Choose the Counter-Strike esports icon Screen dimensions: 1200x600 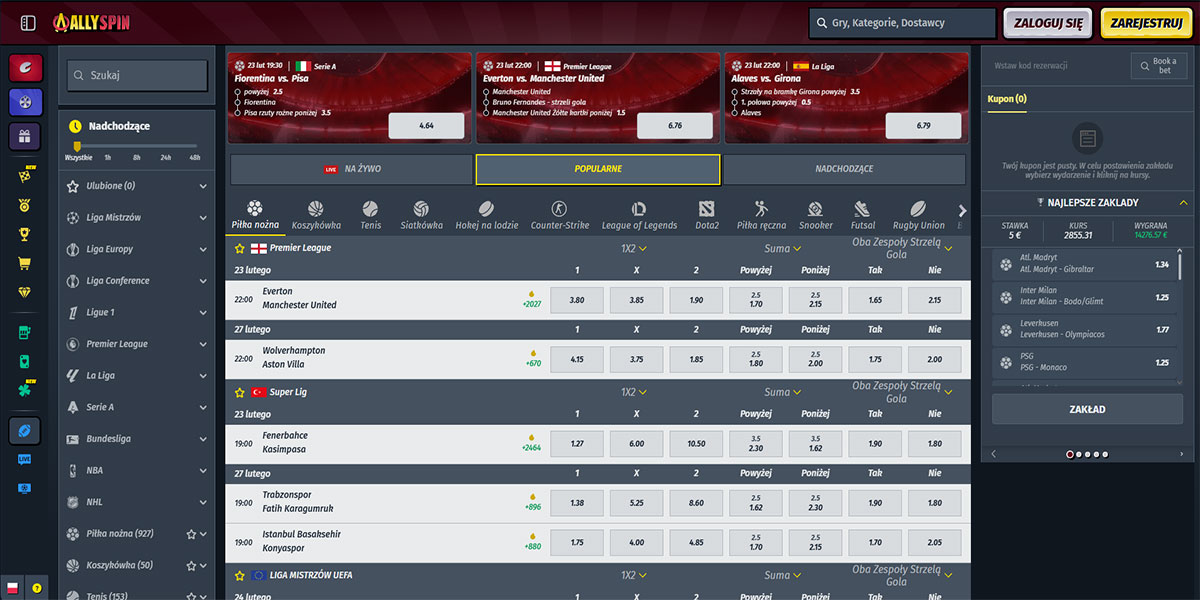click(x=559, y=215)
